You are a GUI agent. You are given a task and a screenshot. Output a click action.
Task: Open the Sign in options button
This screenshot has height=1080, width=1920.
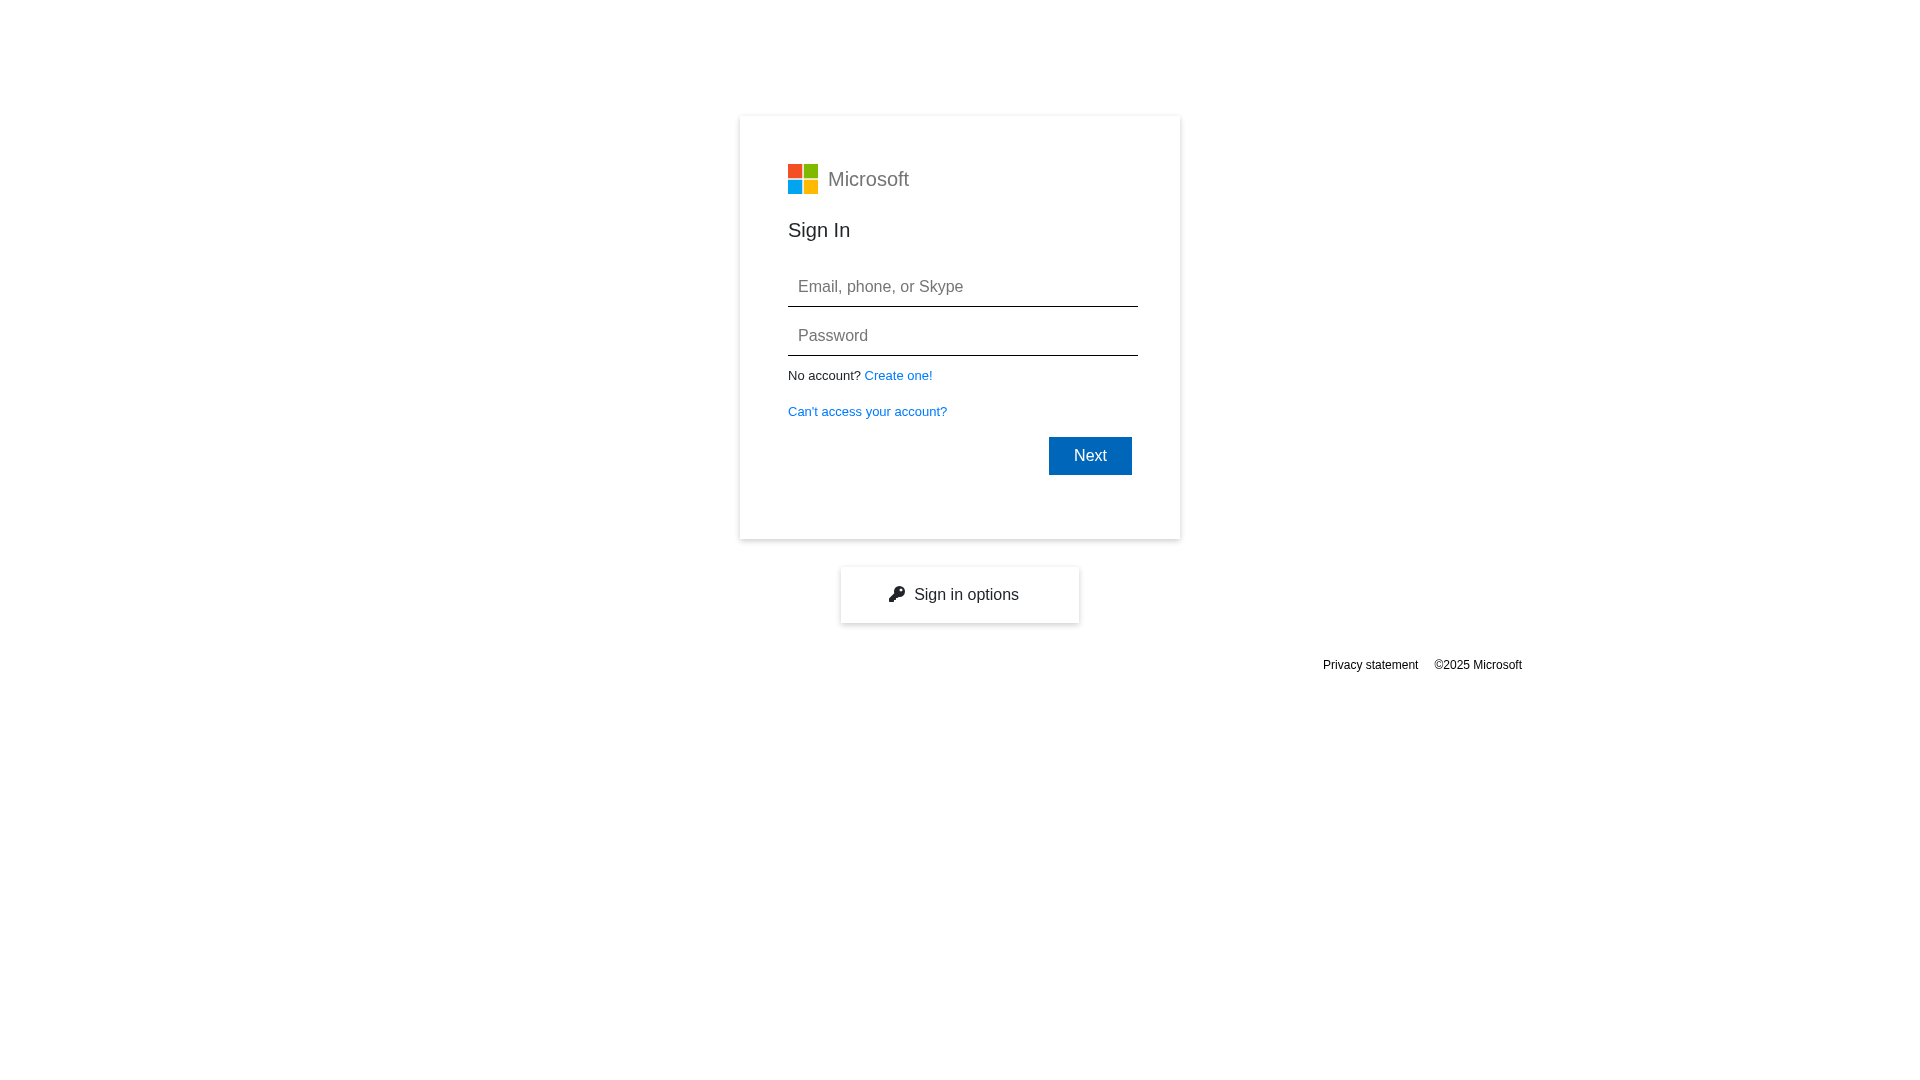(x=960, y=595)
